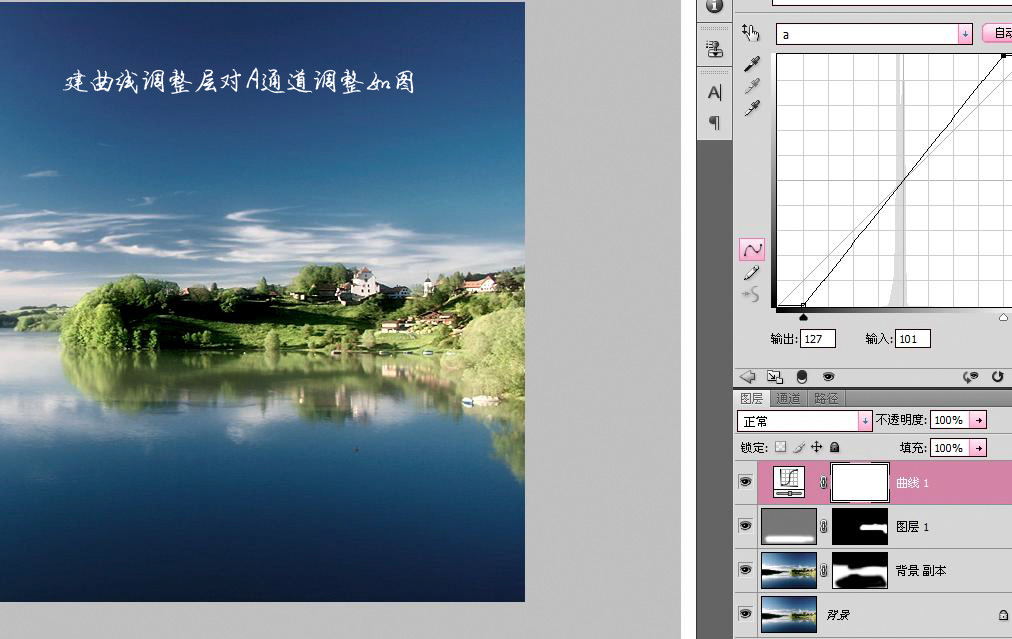Click the black point slider triangle

(804, 317)
